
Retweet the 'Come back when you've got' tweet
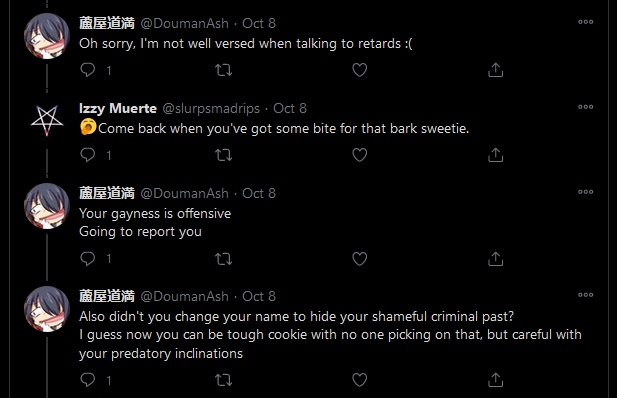click(x=223, y=155)
